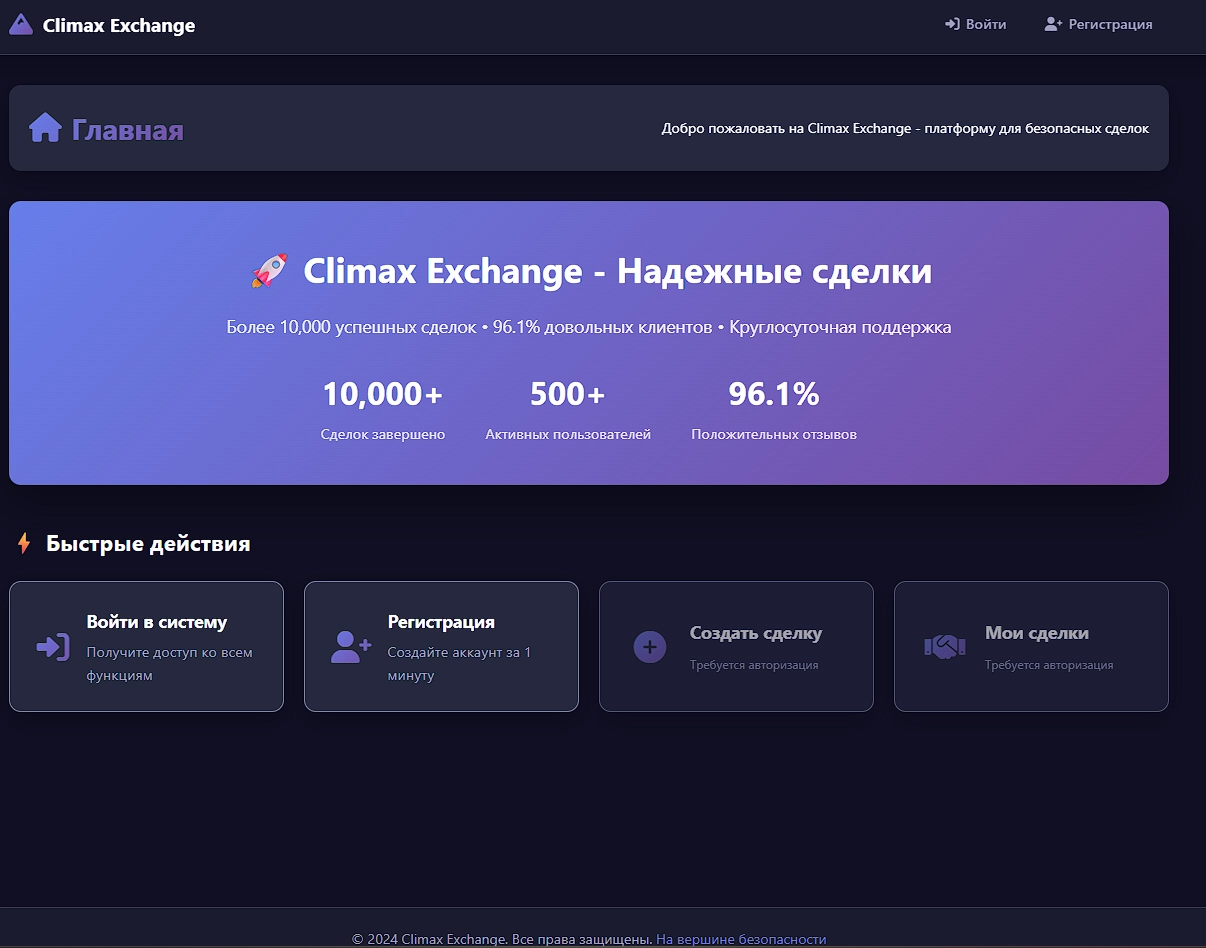Viewport: 1206px width, 948px height.
Task: Click the 96.1% positive reviews statistic
Action: (773, 395)
